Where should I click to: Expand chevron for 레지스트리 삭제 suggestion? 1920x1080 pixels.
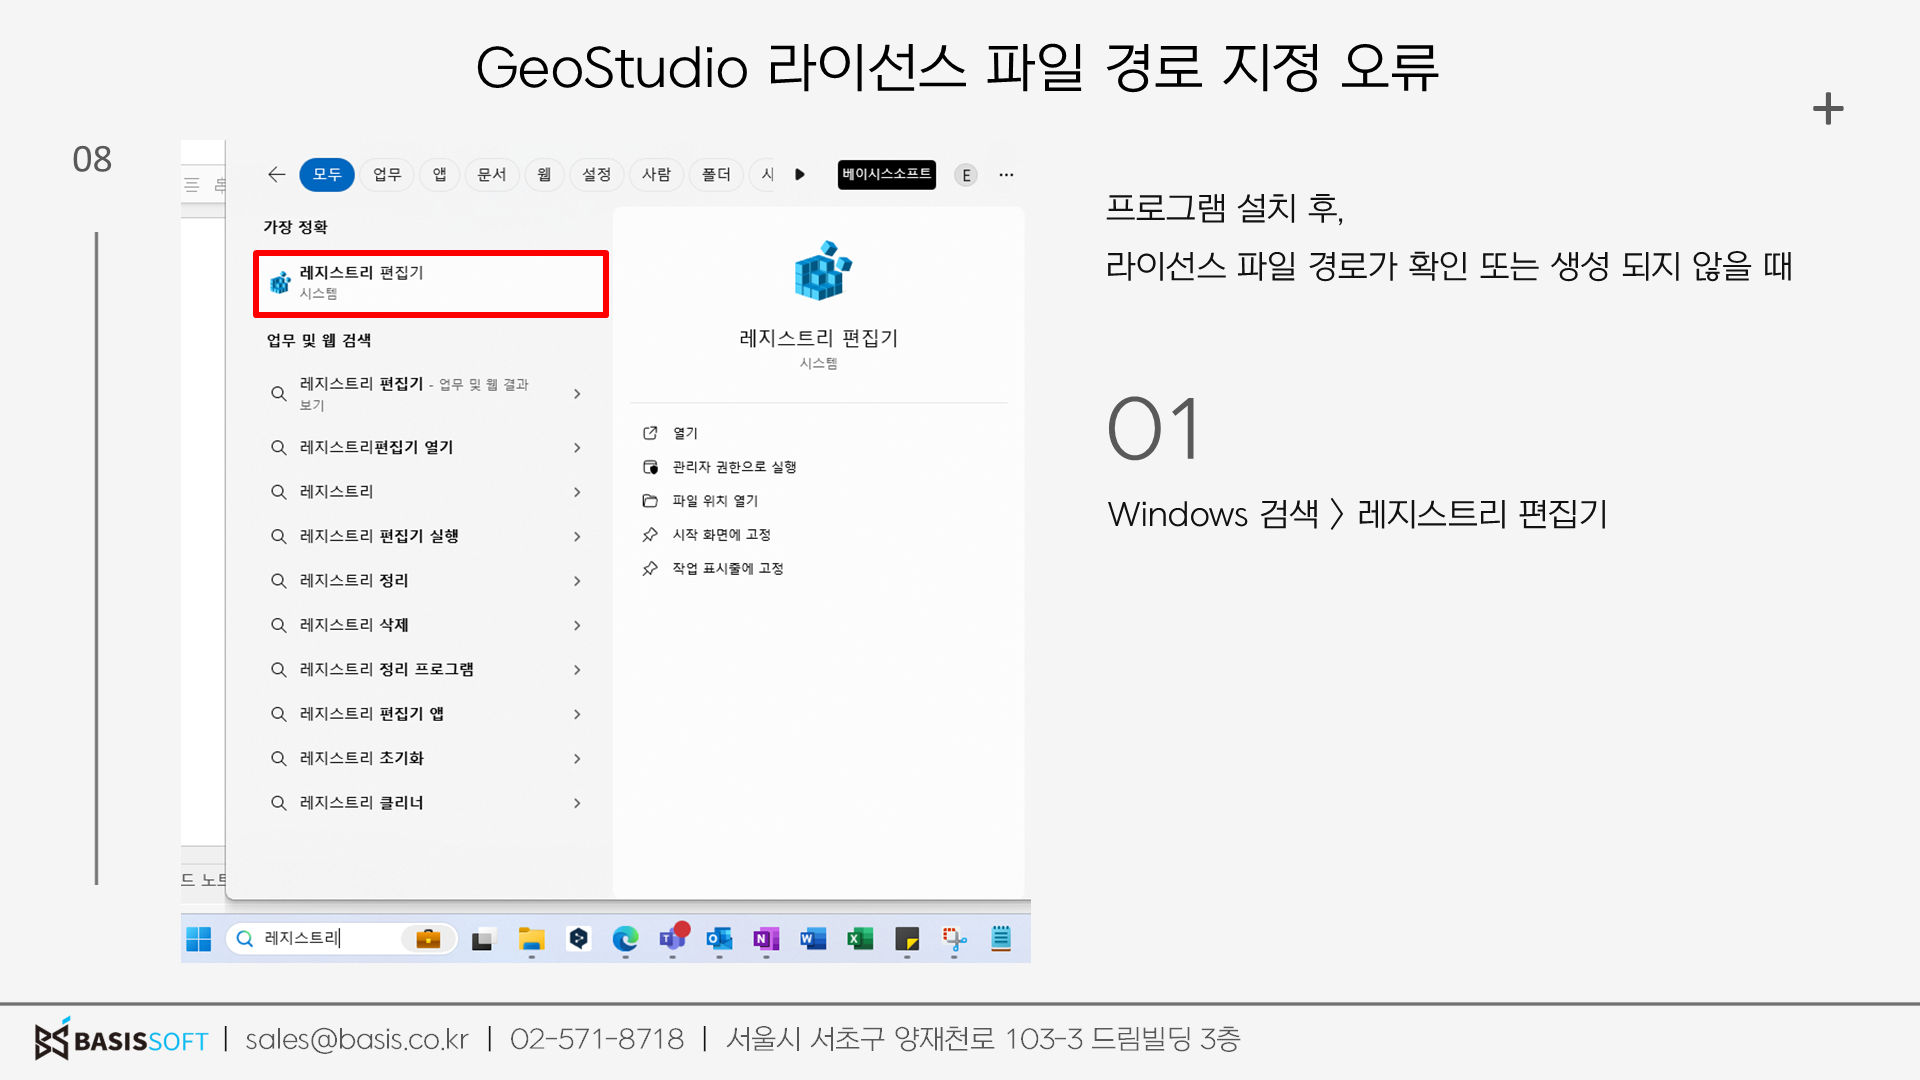(577, 625)
